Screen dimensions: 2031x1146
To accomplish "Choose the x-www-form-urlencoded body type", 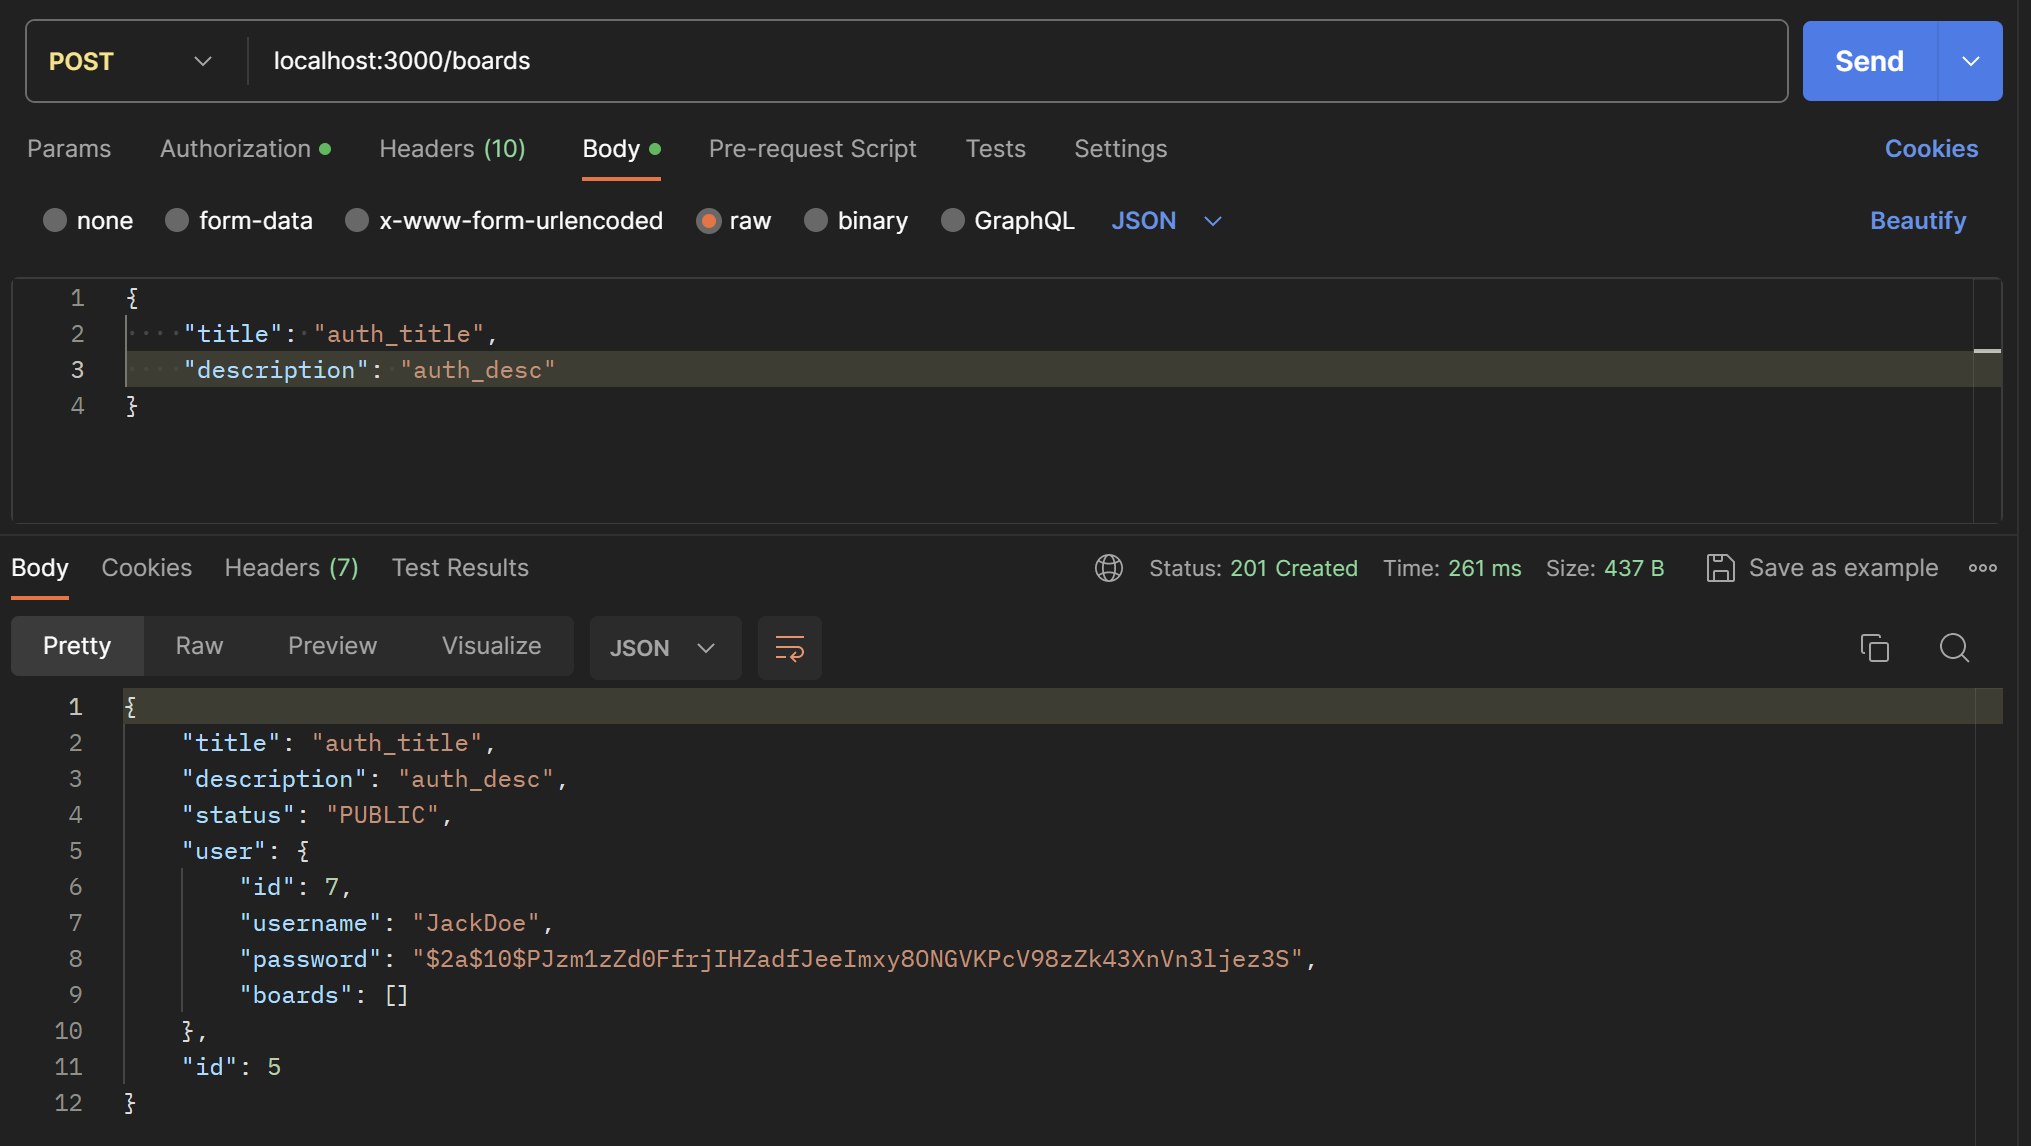I will 357,221.
